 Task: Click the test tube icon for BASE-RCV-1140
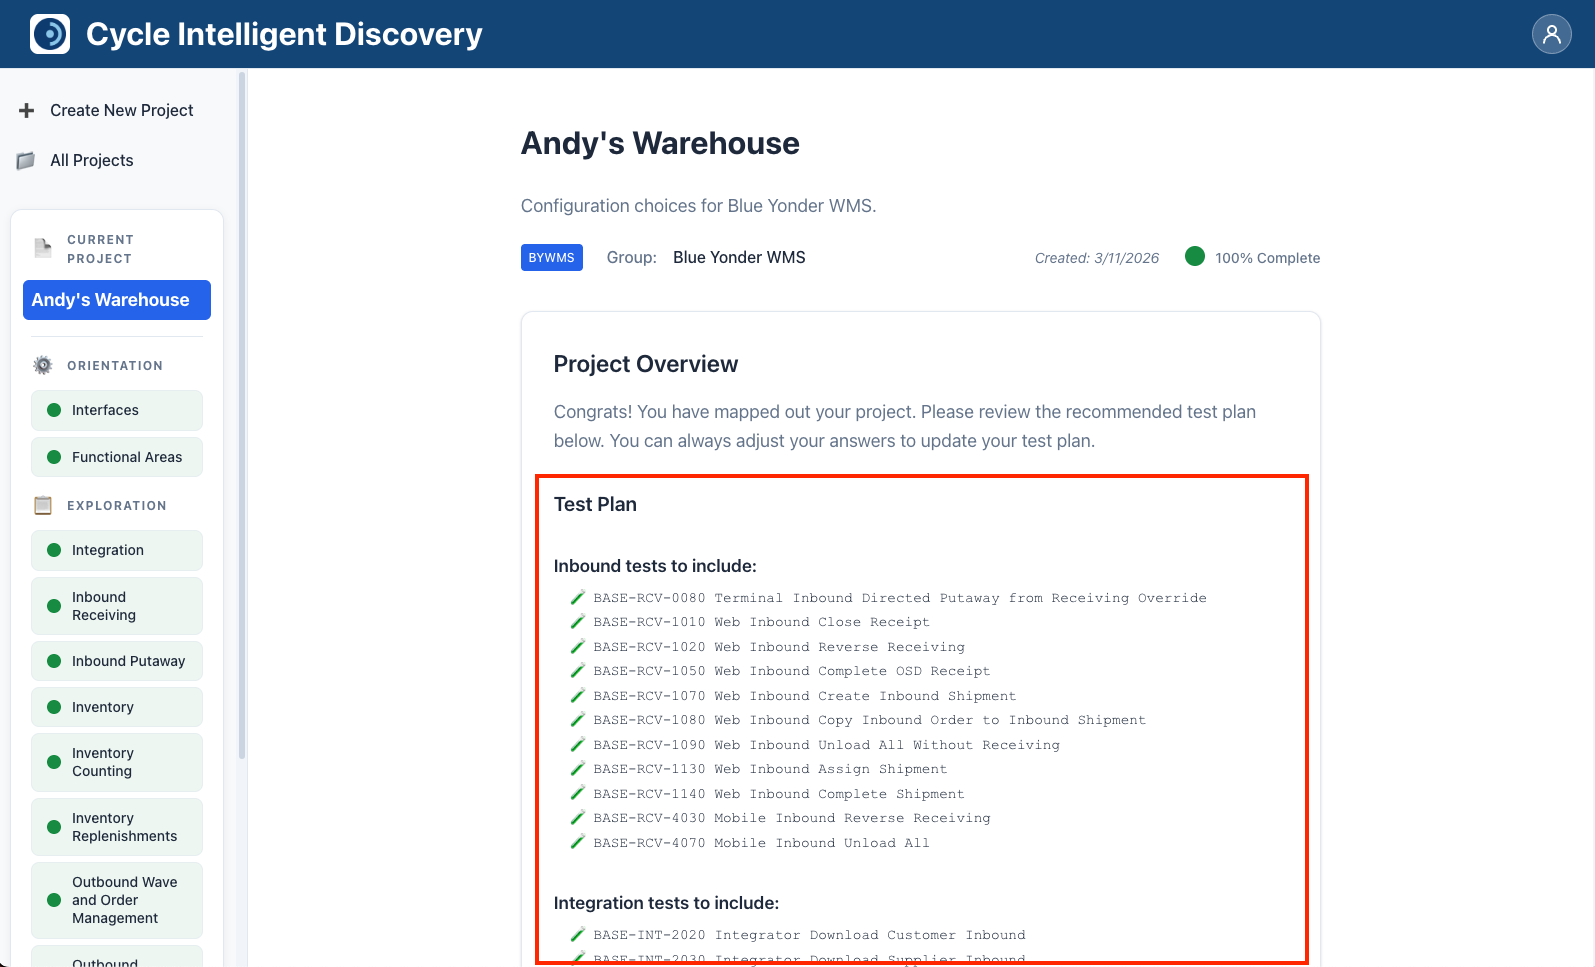pyautogui.click(x=577, y=794)
